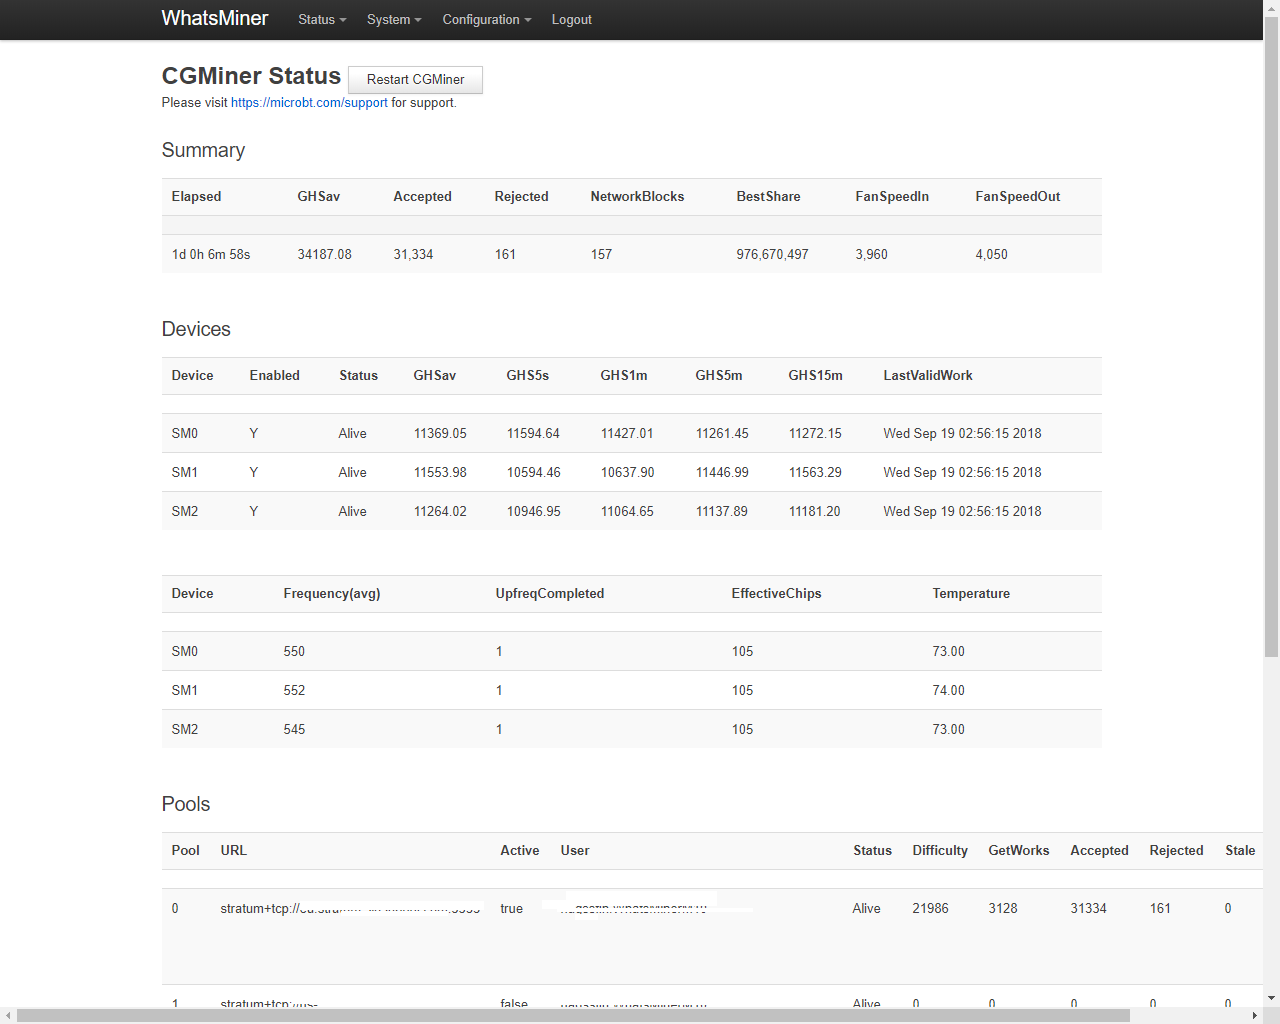Viewport: 1280px width, 1024px height.
Task: Click the Enabled column header
Action: [274, 376]
